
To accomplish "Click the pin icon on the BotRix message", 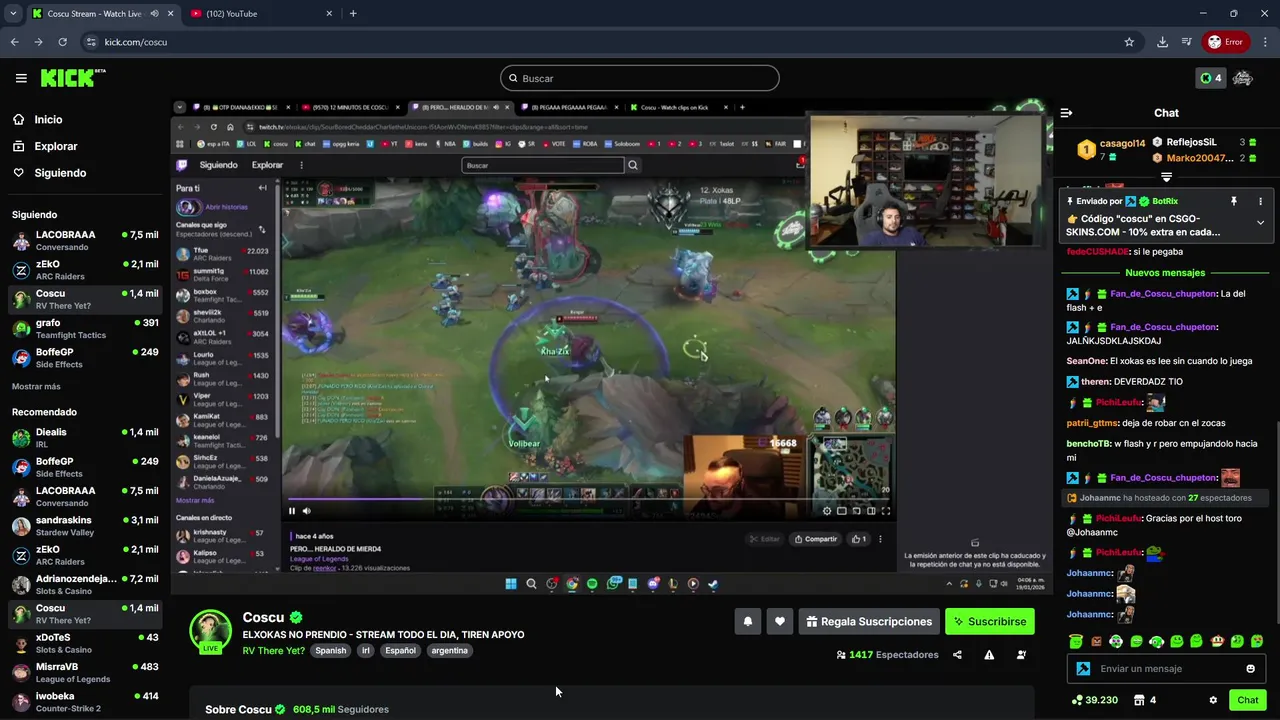I will 1233,201.
